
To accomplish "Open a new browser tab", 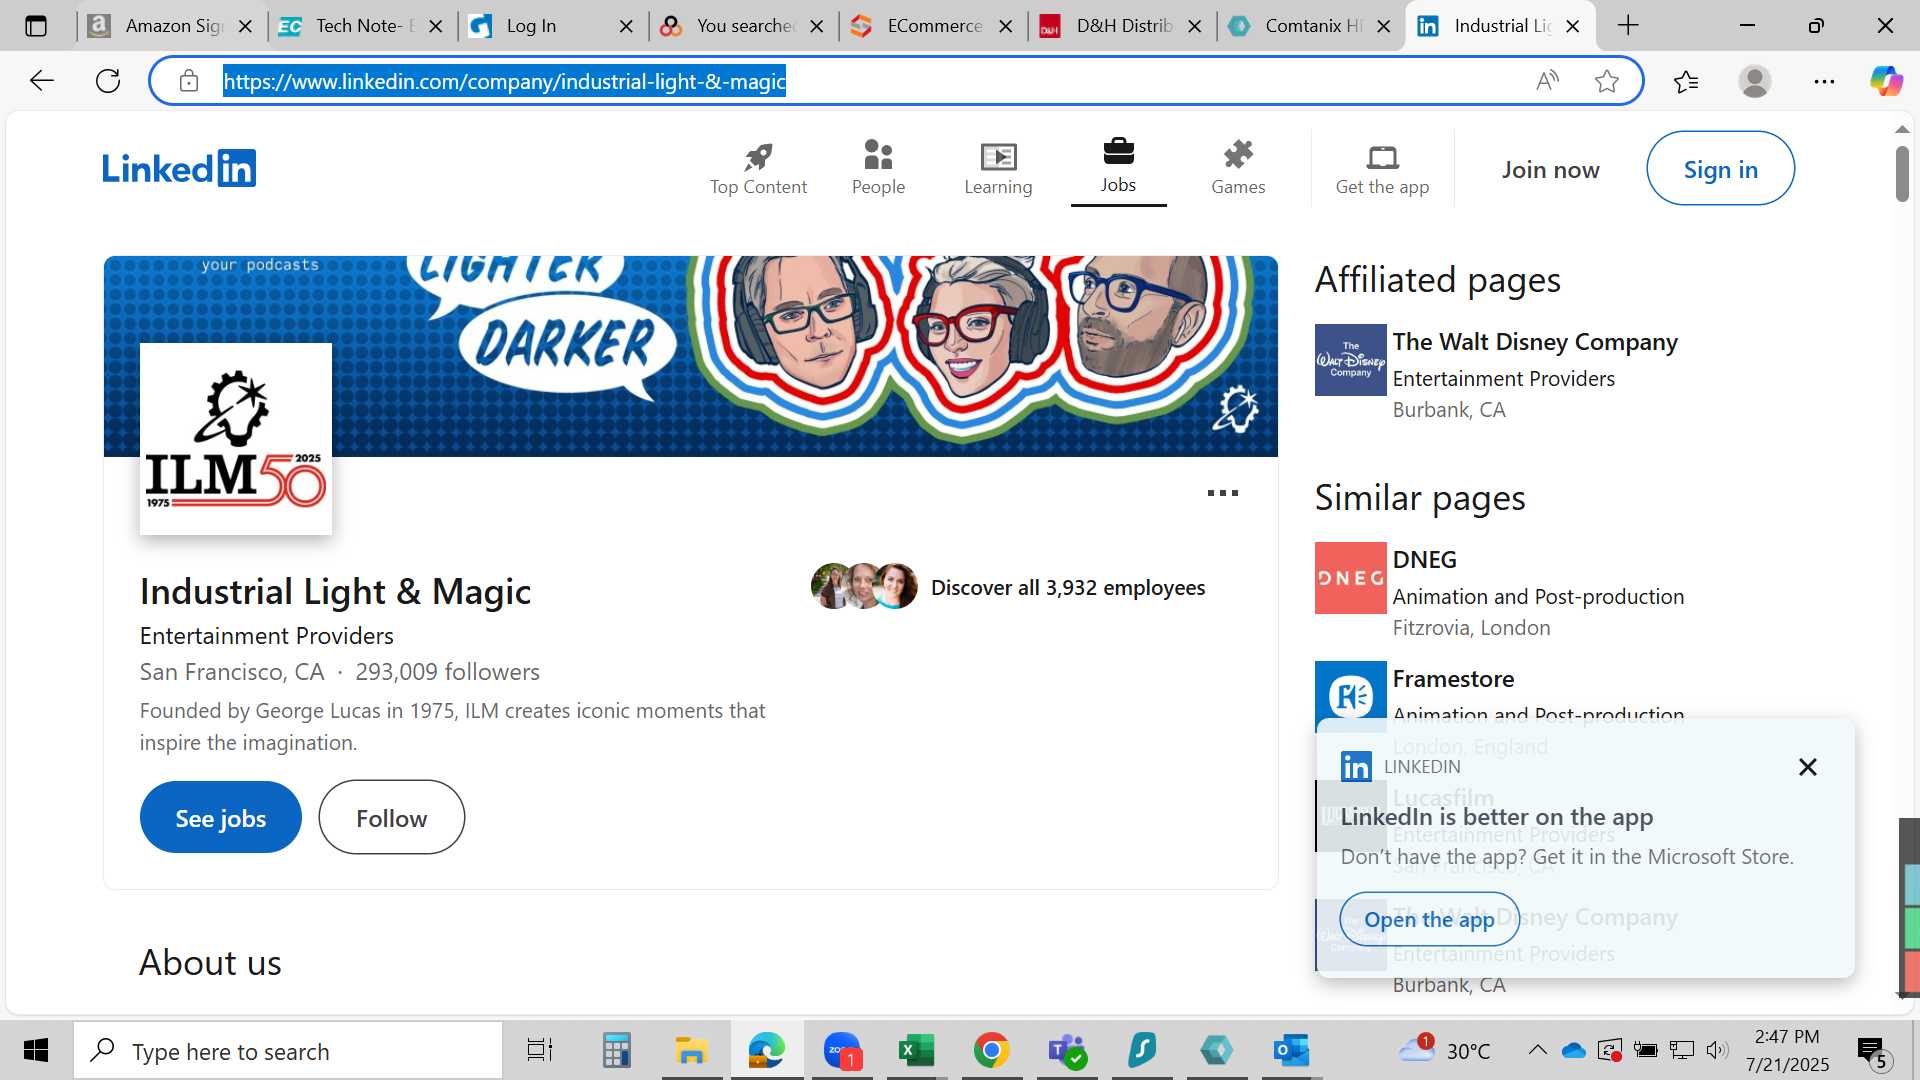I will click(x=1629, y=26).
